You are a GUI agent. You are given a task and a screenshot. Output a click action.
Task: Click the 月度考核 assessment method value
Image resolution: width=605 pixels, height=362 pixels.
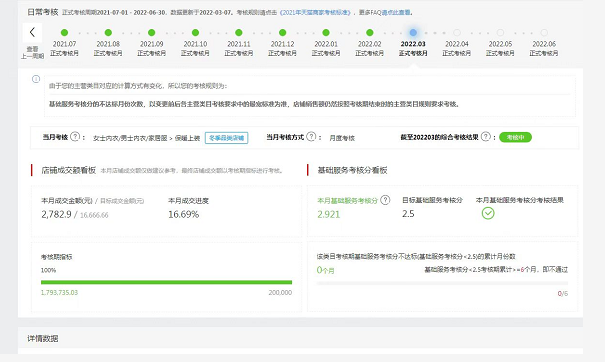(342, 138)
